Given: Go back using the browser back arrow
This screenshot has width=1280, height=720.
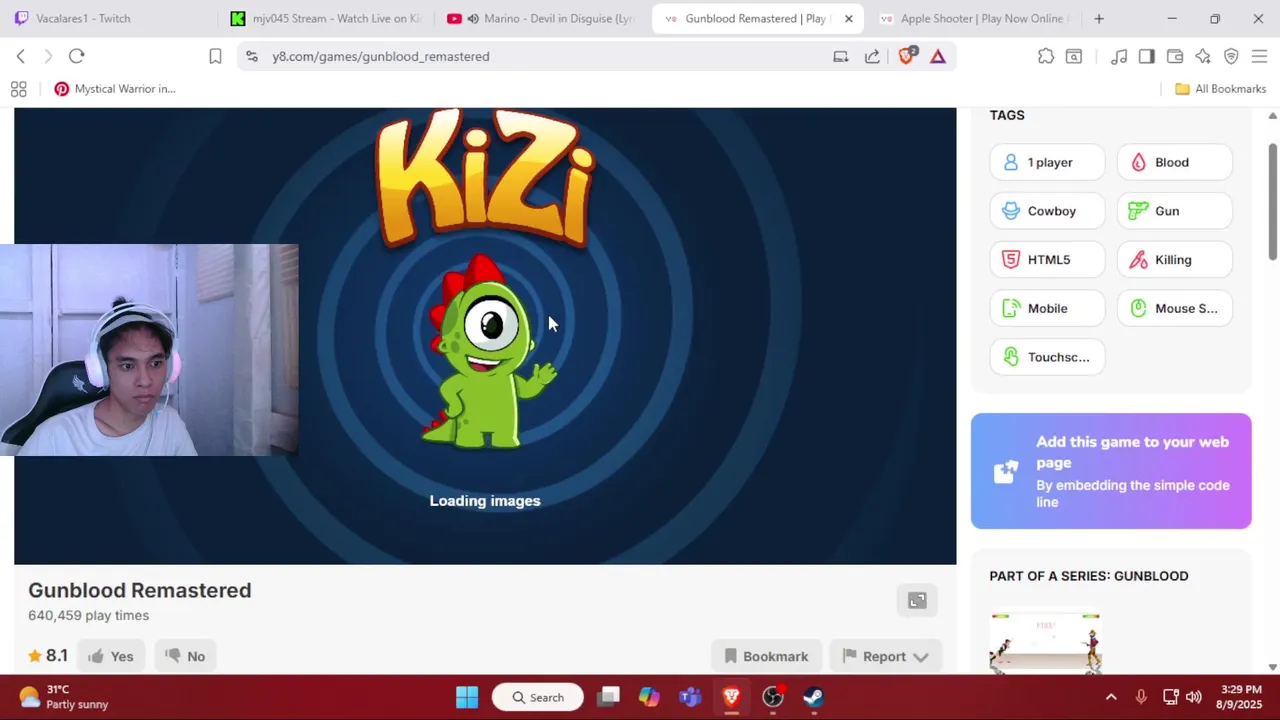Looking at the screenshot, I should pyautogui.click(x=20, y=56).
